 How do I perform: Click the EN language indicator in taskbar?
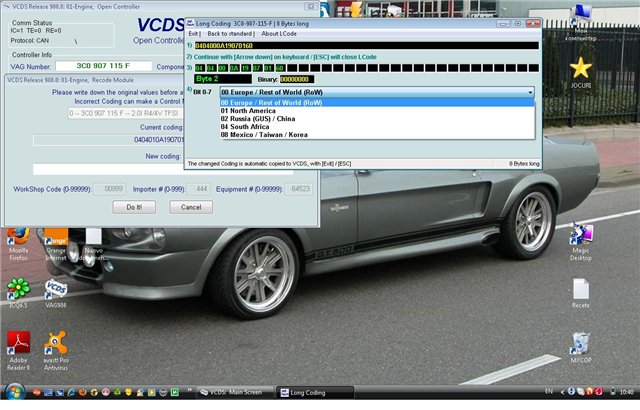point(549,392)
